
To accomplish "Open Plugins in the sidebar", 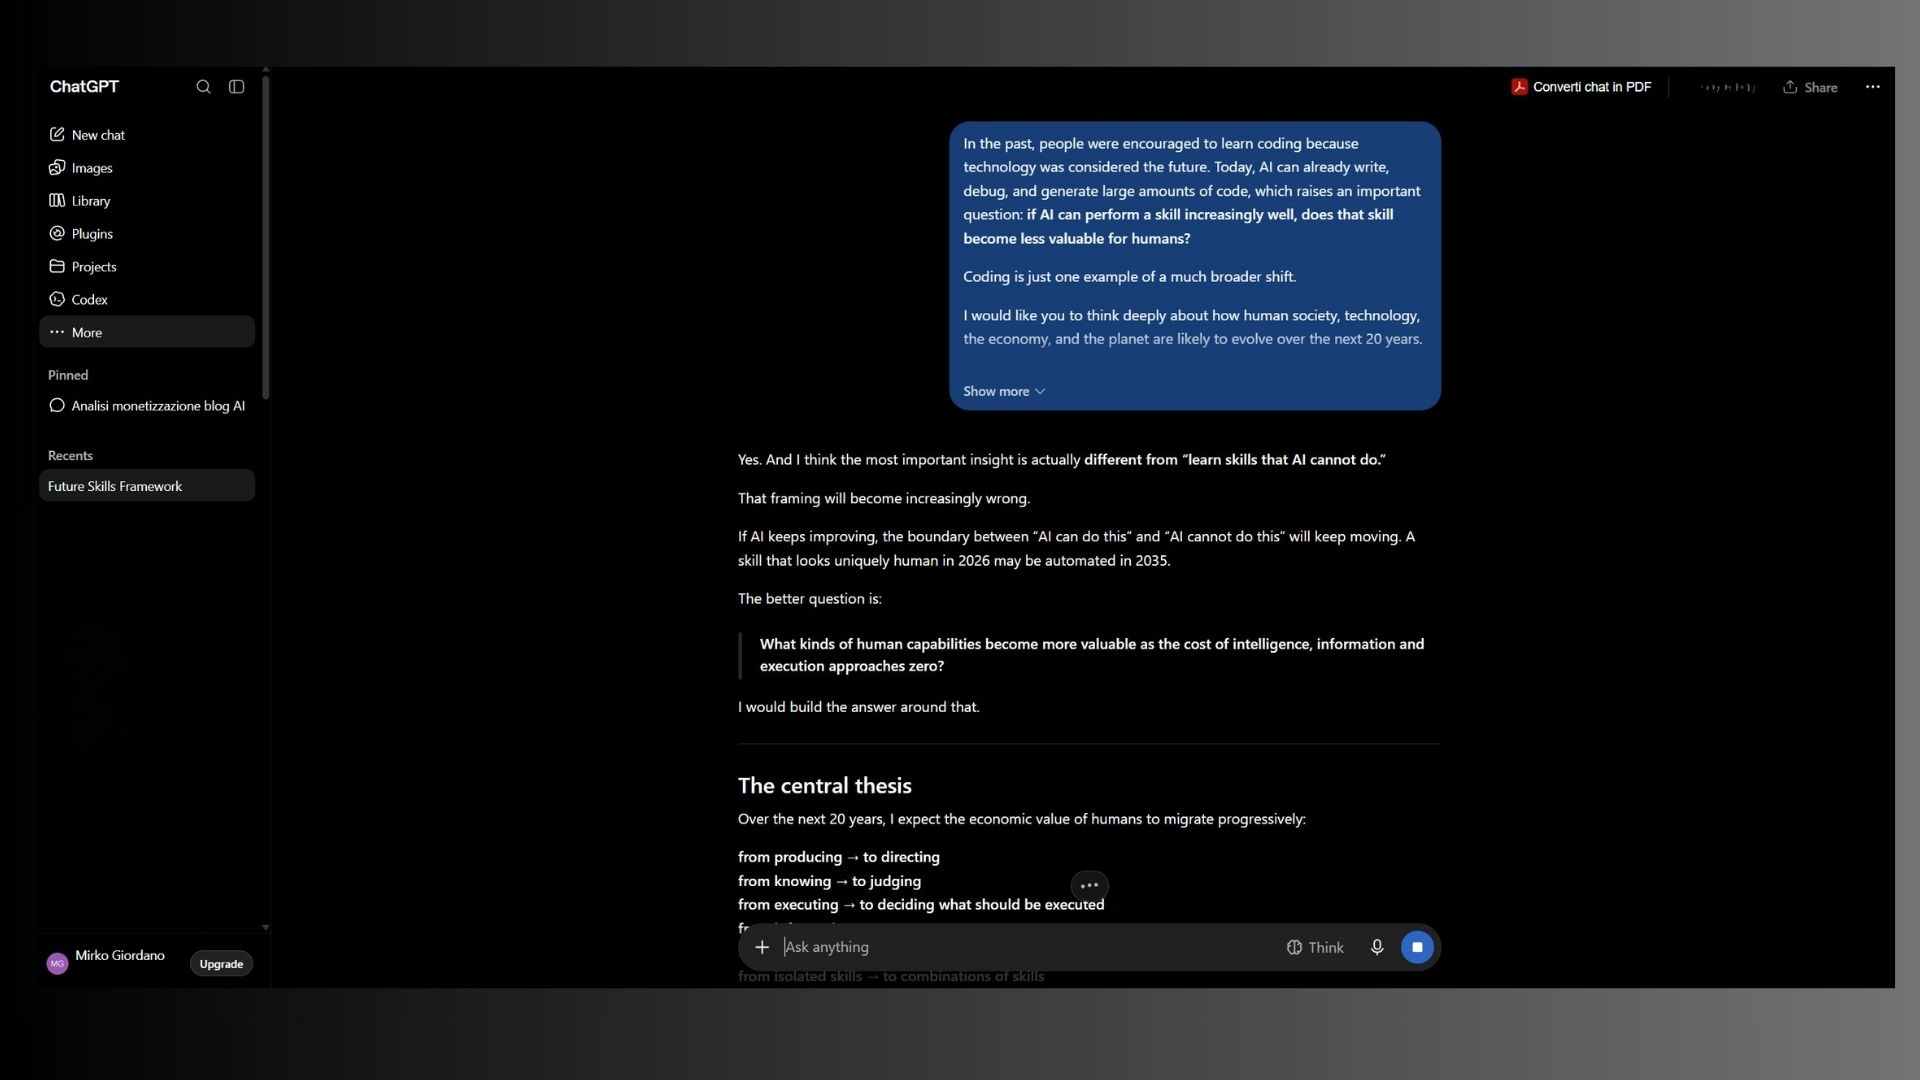I will tap(147, 234).
